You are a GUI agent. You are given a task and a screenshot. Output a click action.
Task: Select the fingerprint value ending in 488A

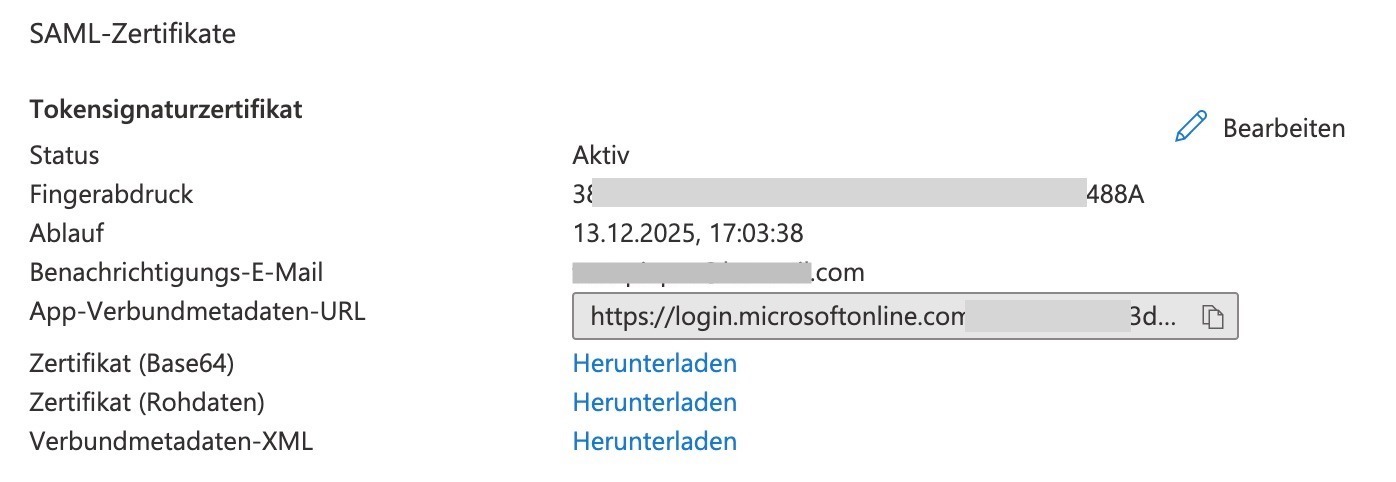tap(858, 194)
